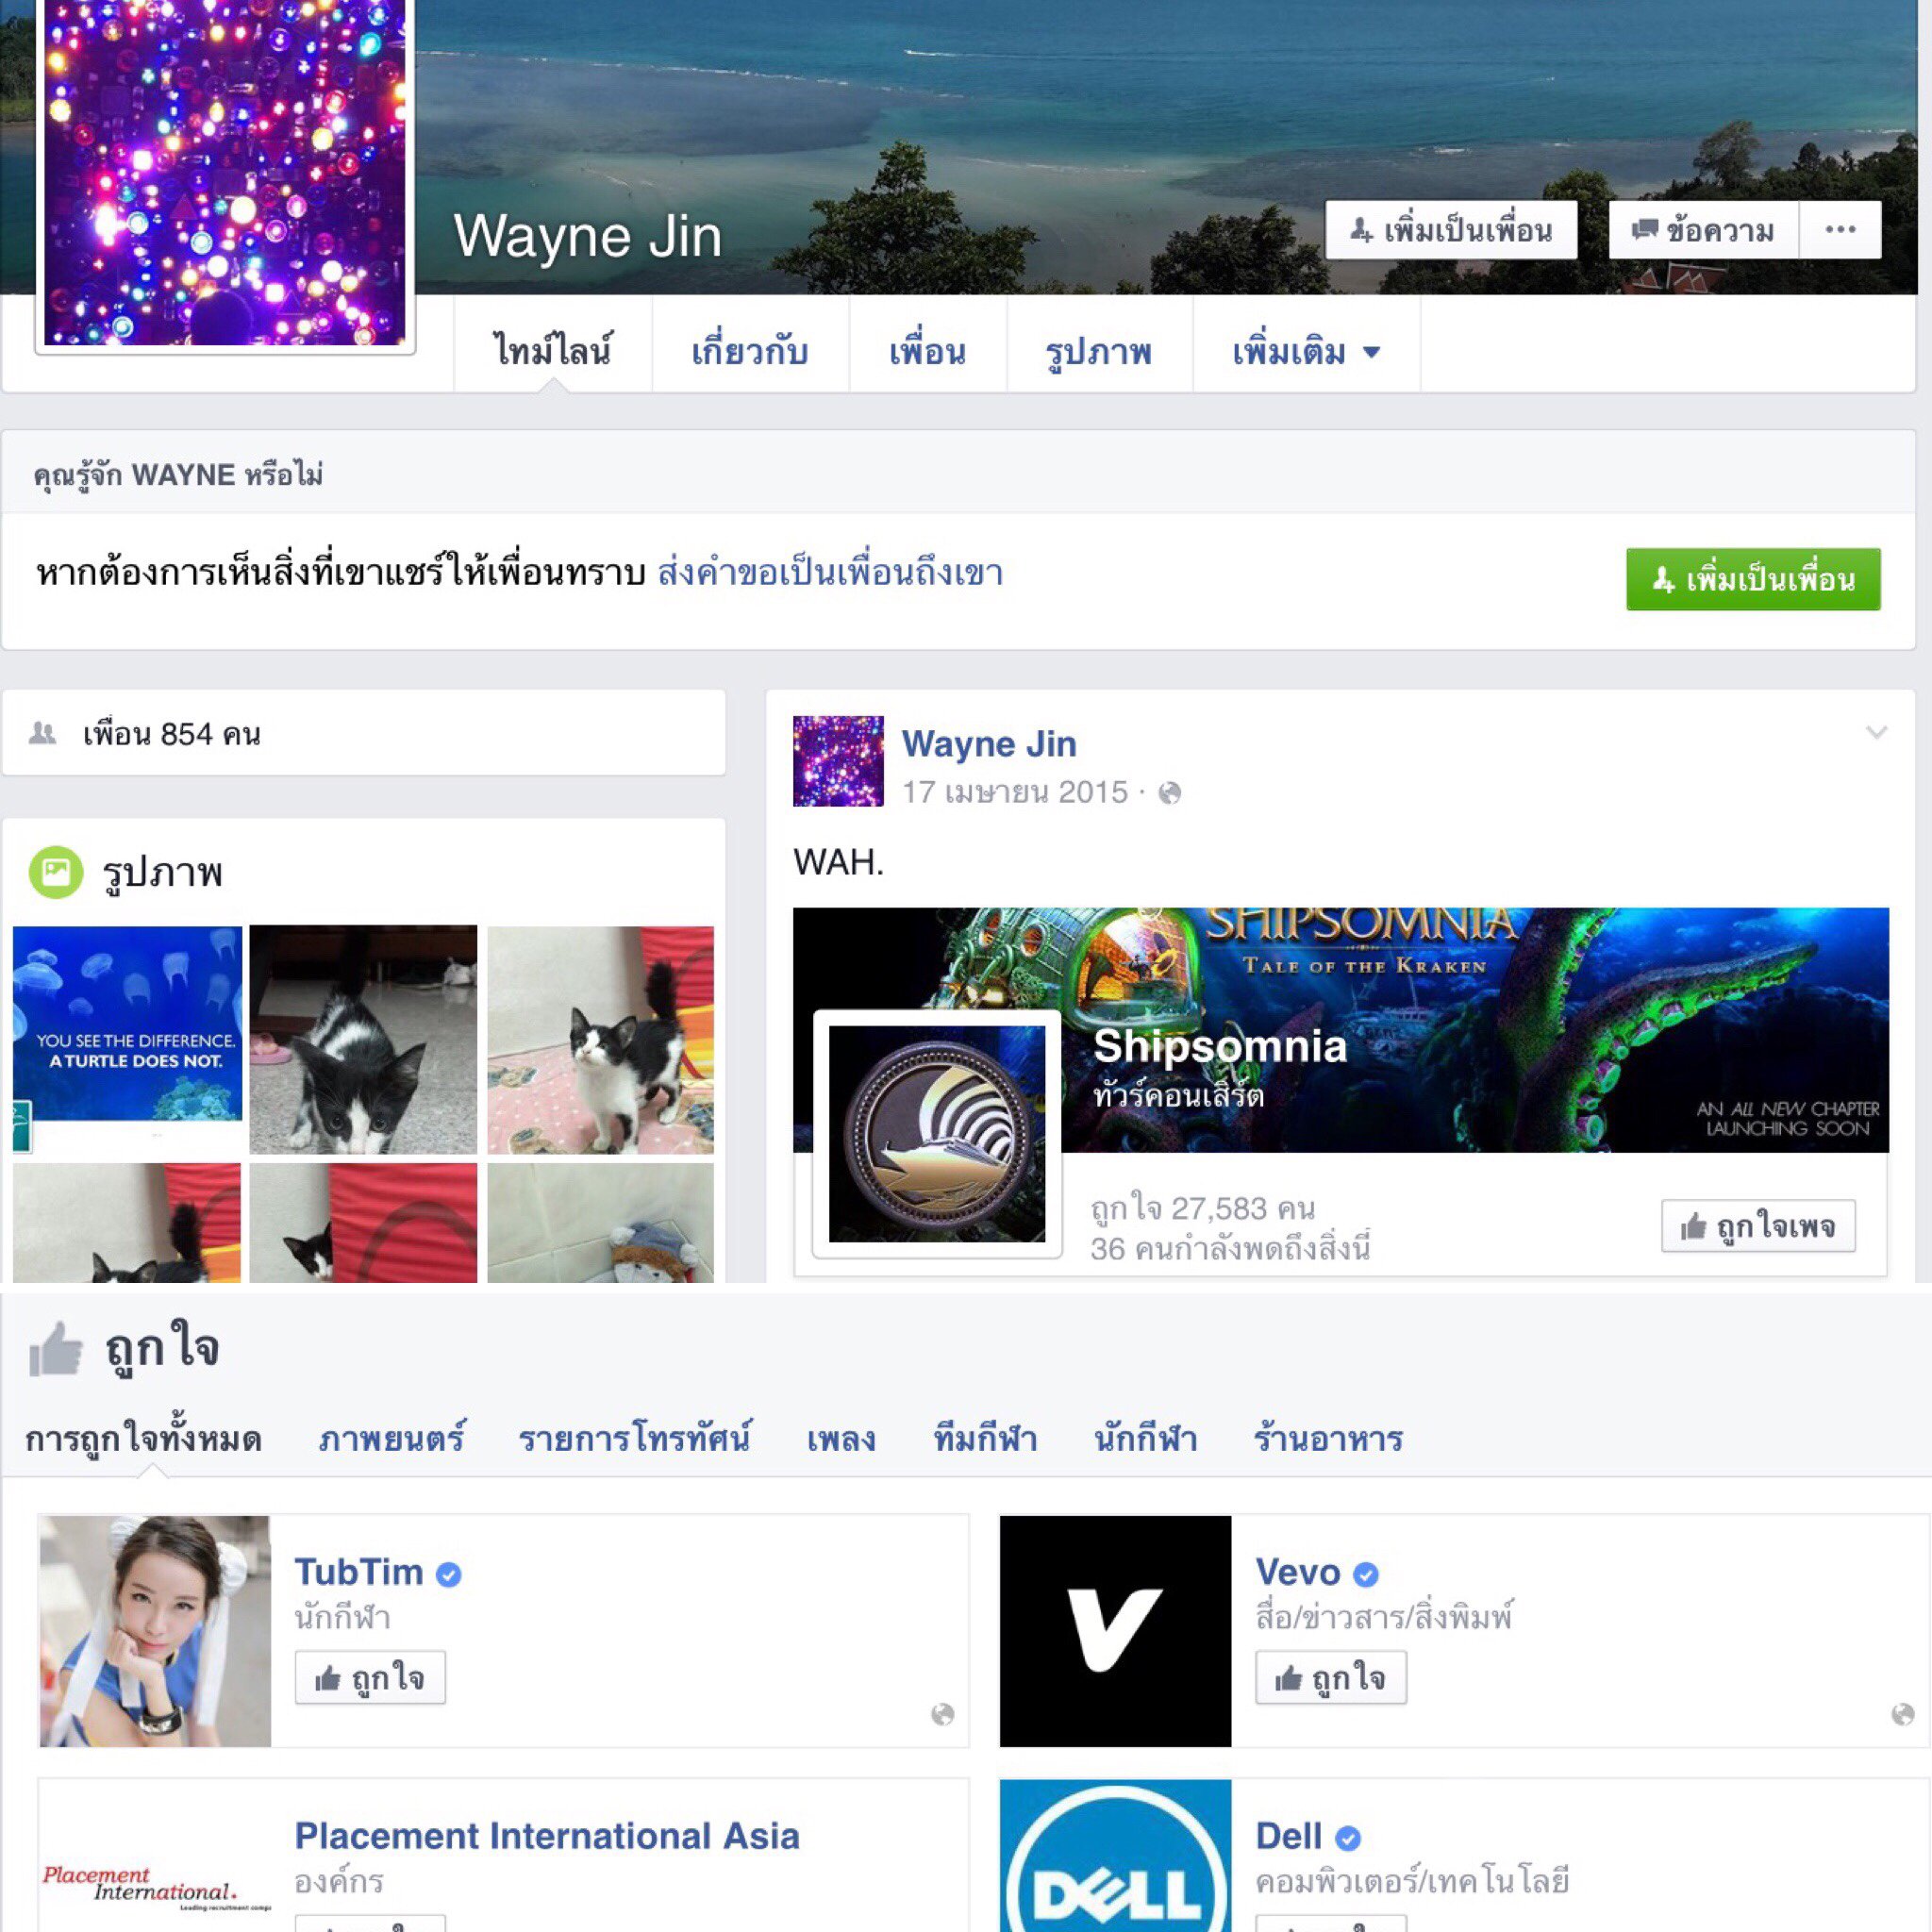This screenshot has width=1932, height=1932.
Task: Like the TubTim page
Action: 370,1677
